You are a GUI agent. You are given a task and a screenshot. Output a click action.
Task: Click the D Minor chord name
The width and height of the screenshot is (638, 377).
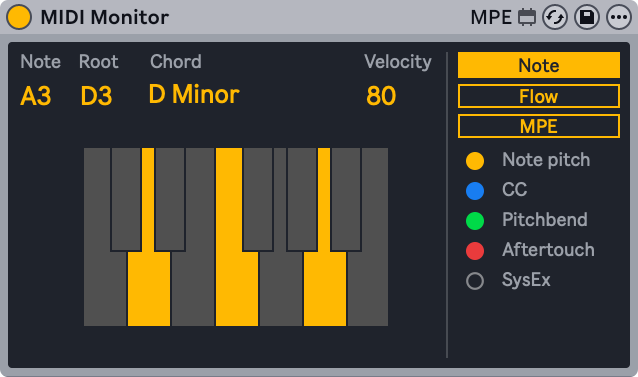tap(194, 94)
